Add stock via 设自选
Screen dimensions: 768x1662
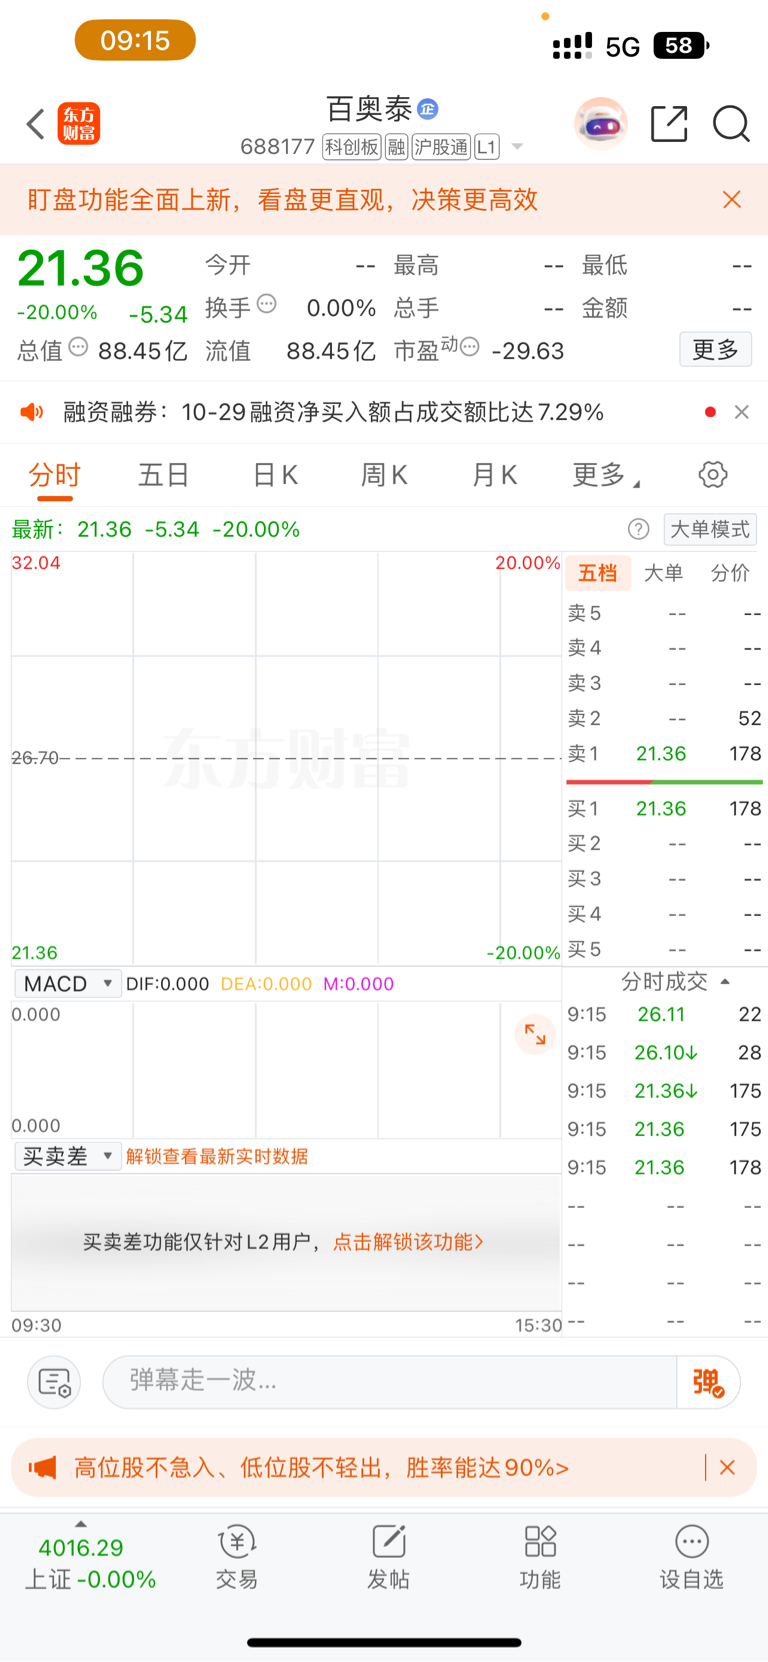coord(691,1556)
